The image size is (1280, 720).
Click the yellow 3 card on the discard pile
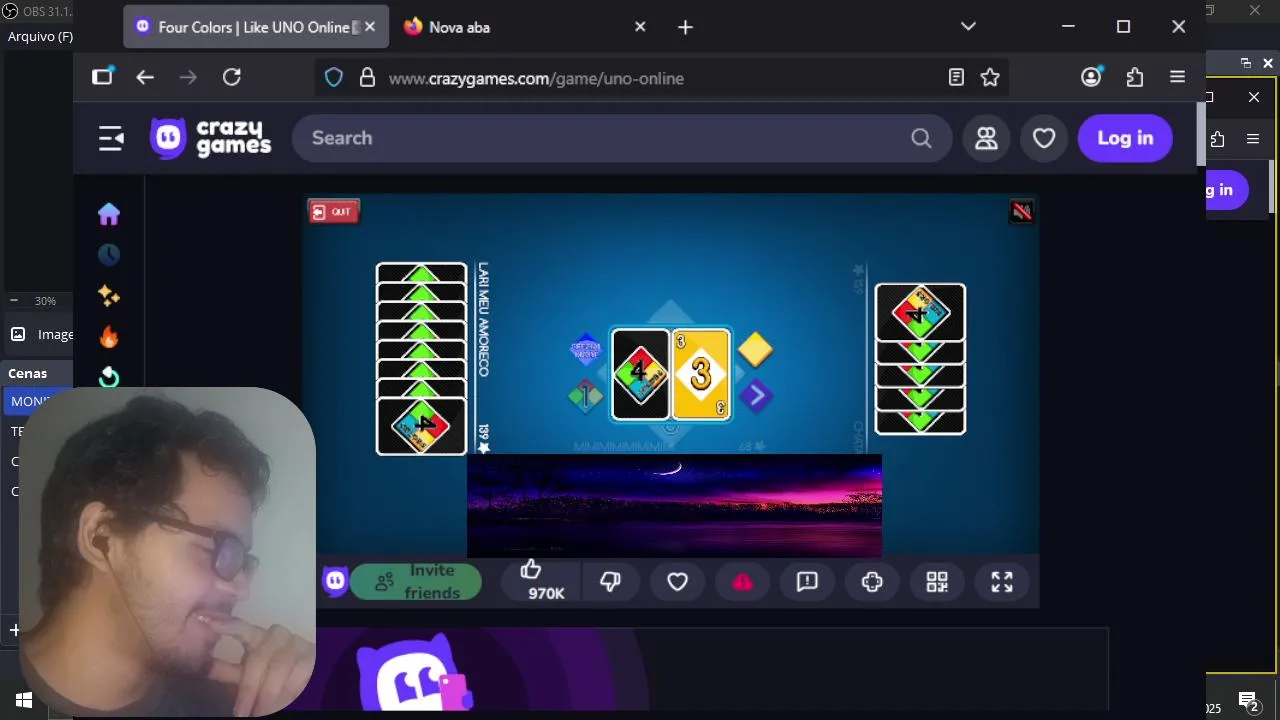pos(701,374)
